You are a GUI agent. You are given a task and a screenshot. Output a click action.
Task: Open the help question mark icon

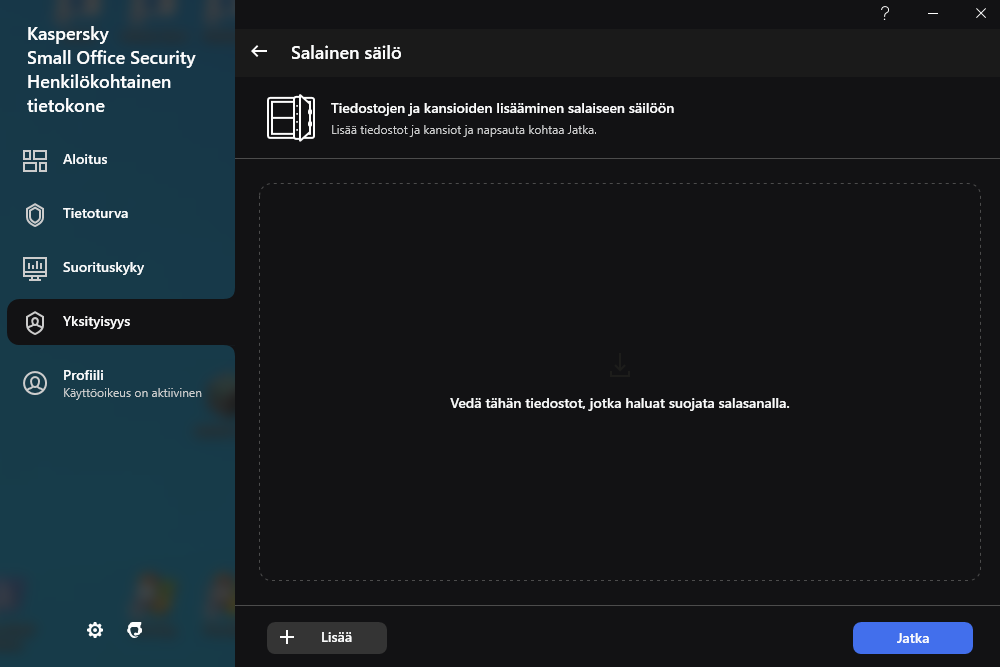tap(885, 13)
